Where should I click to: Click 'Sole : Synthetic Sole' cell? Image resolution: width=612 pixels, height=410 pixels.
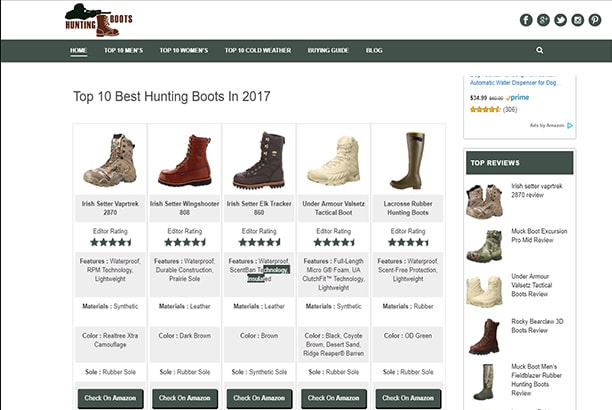(259, 372)
